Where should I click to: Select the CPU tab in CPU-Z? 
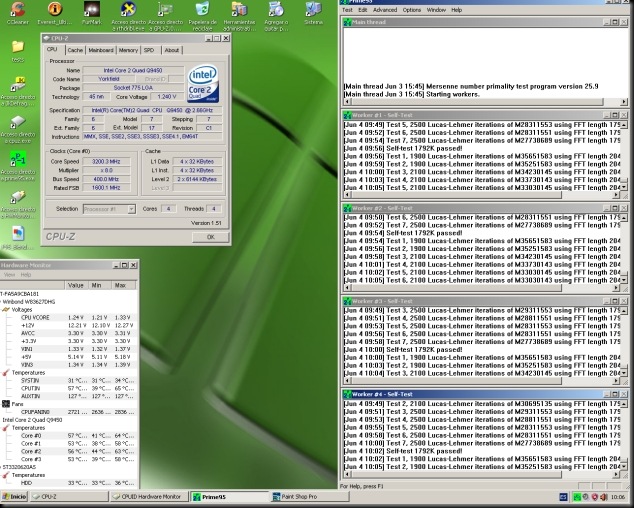53,49
